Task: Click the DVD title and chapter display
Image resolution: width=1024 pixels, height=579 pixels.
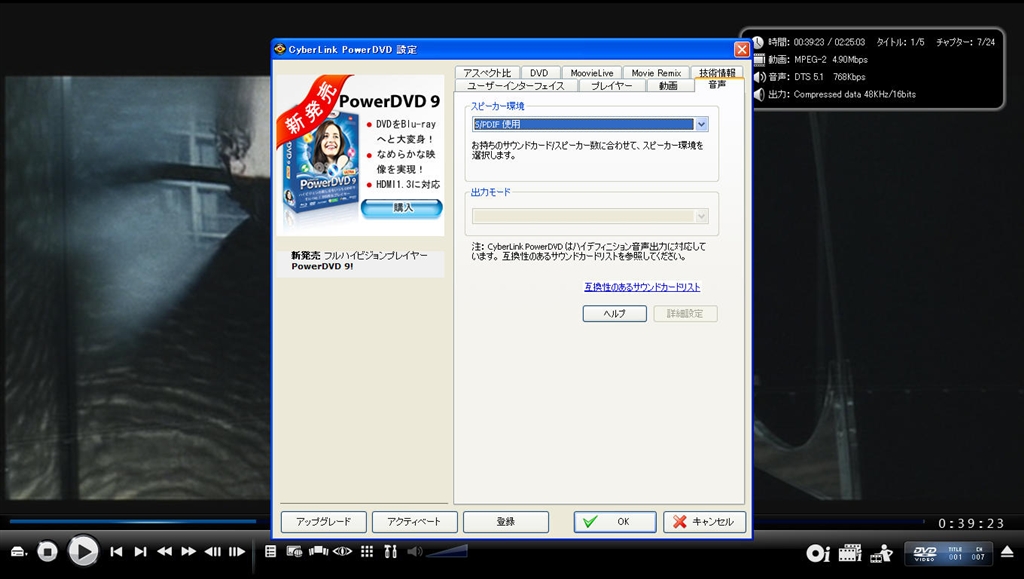Action: pos(948,554)
